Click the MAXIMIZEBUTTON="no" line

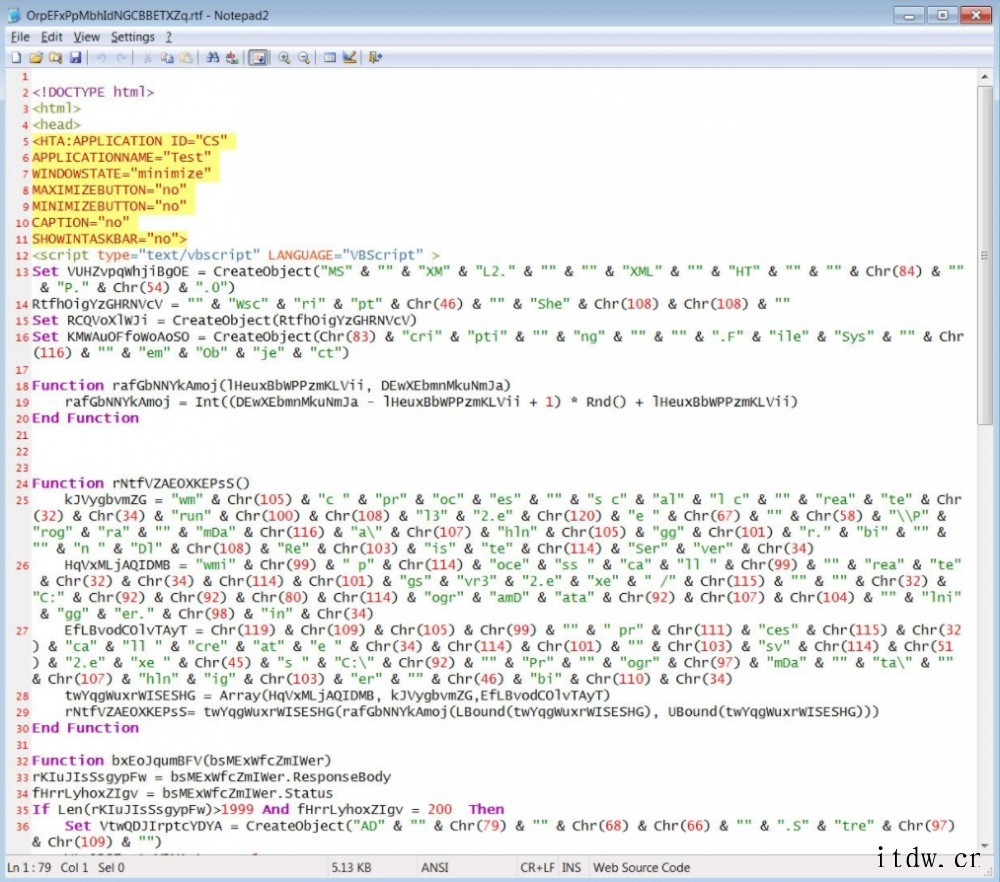[109, 190]
